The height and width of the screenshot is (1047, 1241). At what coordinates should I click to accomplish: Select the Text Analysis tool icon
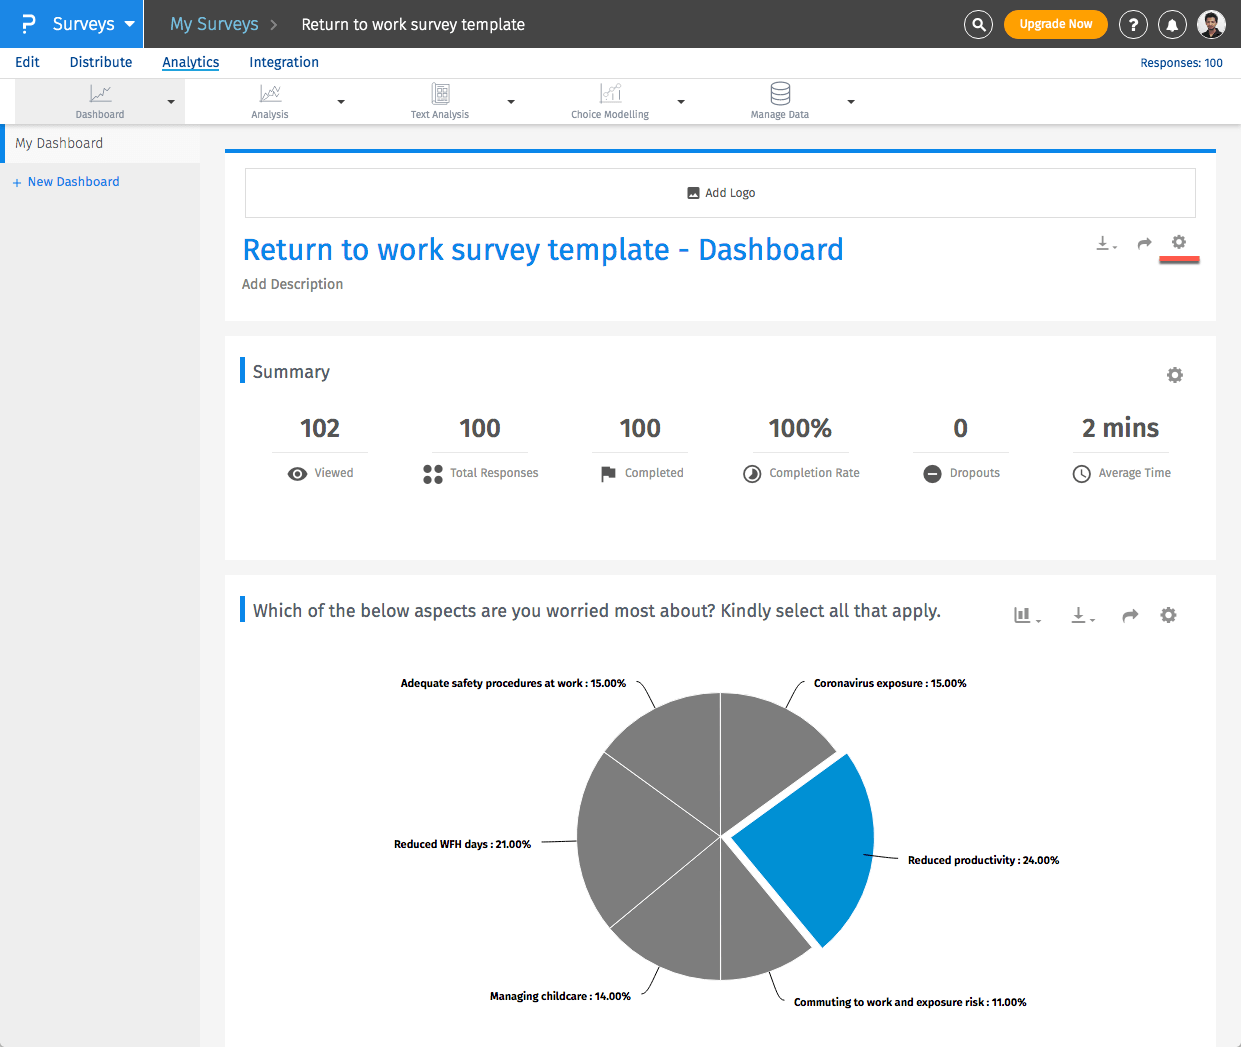[x=439, y=95]
